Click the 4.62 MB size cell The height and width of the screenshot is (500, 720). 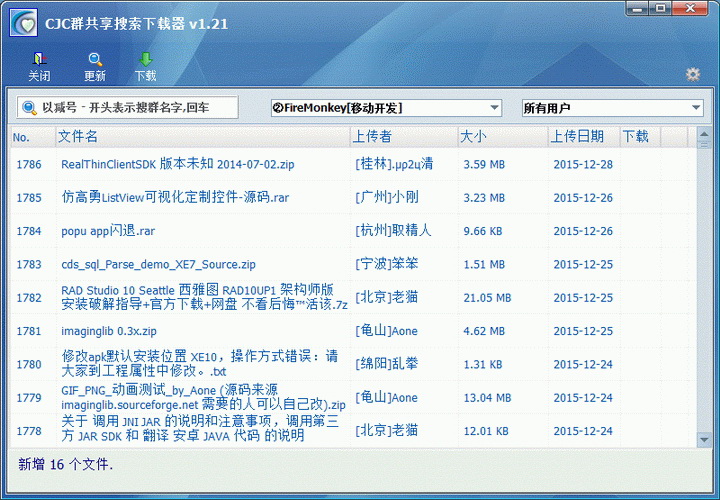484,331
